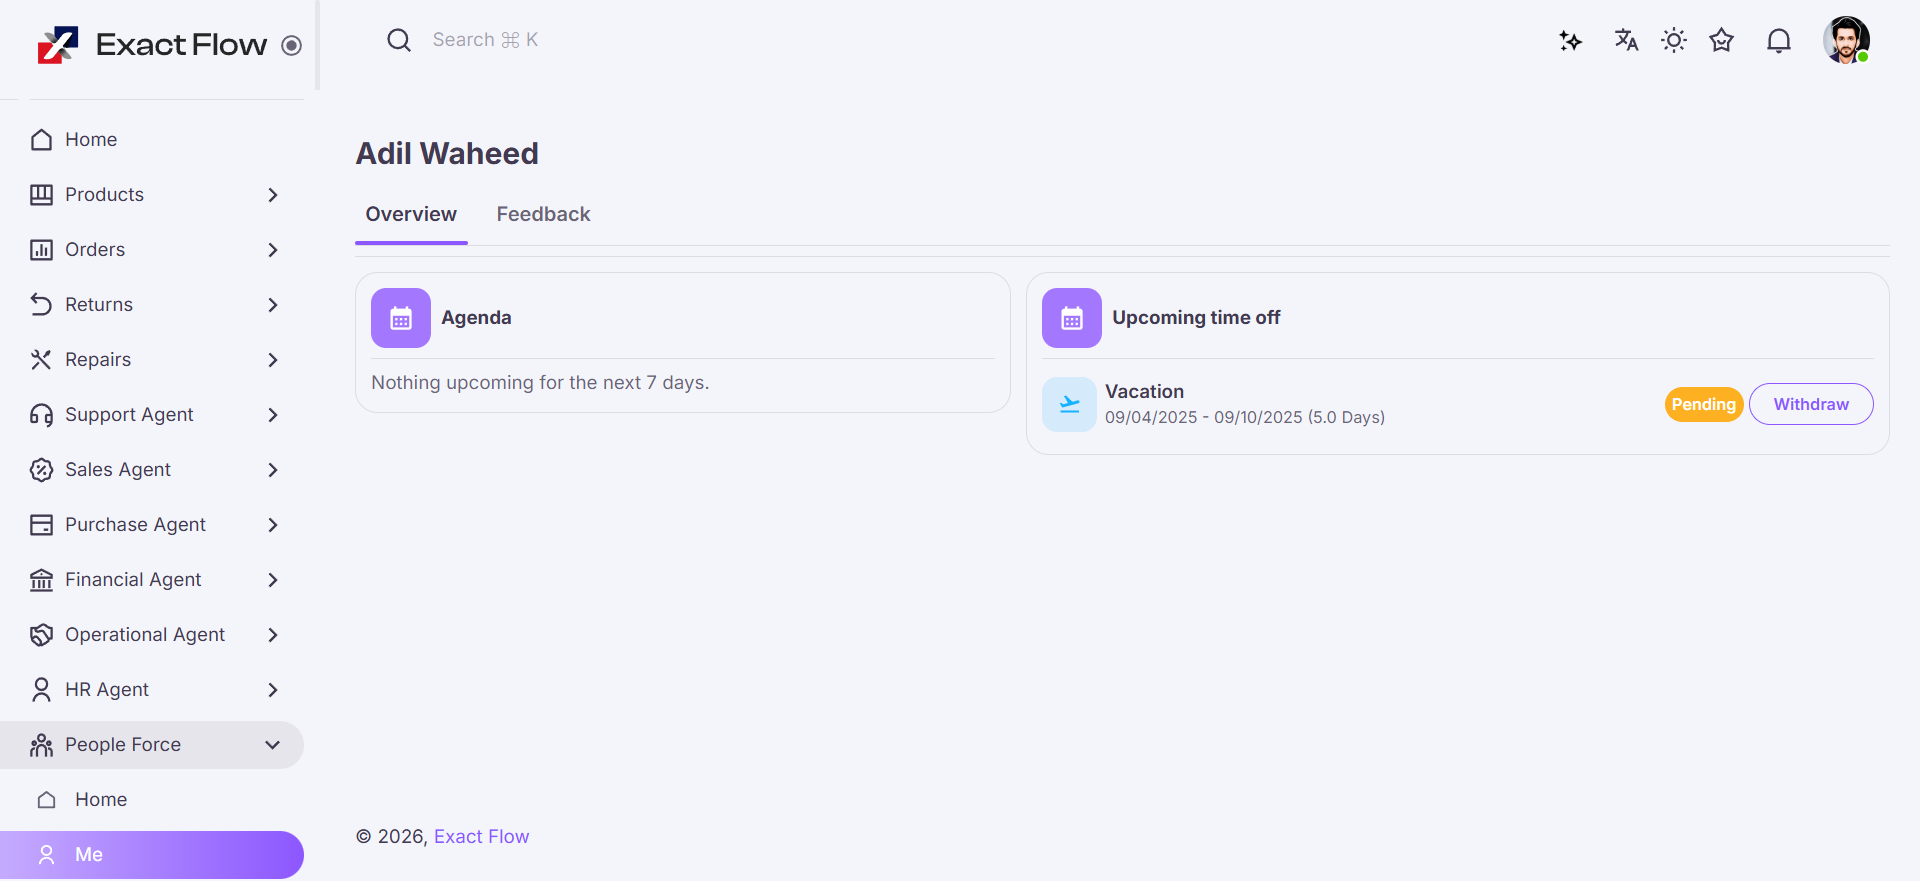The width and height of the screenshot is (1920, 881).
Task: Open the Exact Flow footer link
Action: tap(481, 837)
